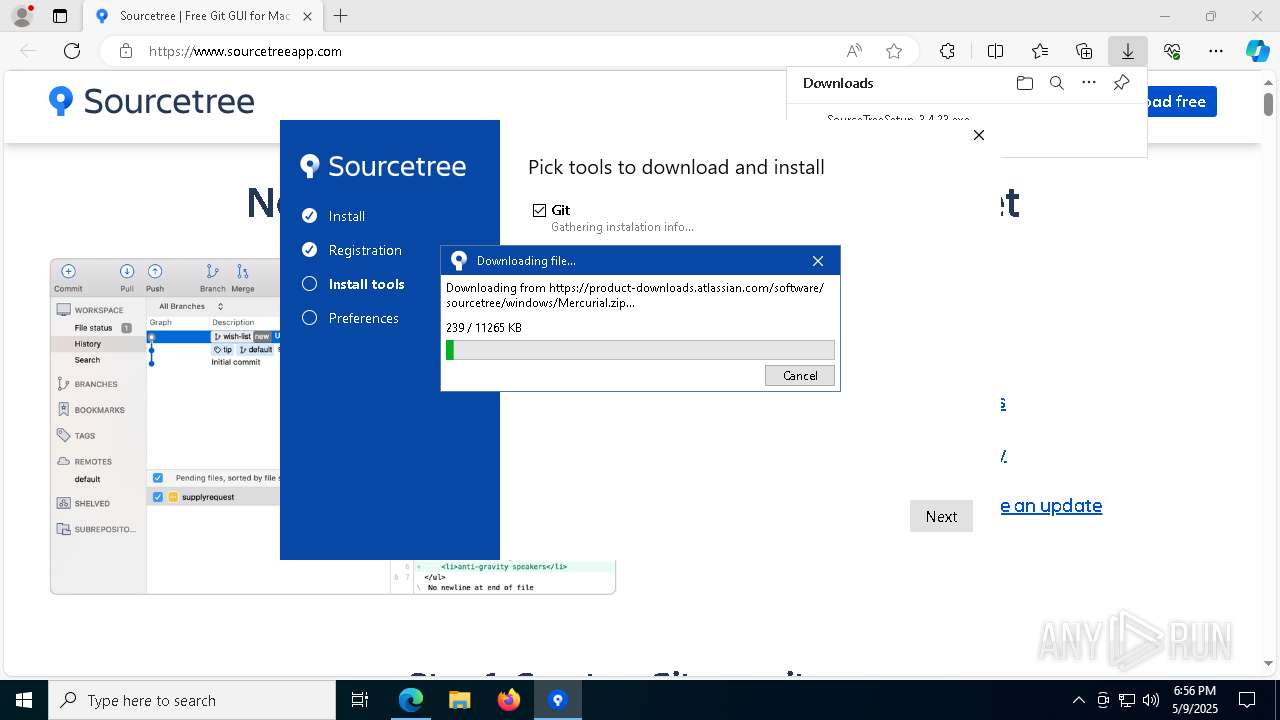Image resolution: width=1280 pixels, height=720 pixels.
Task: Select the Preferences step circle
Action: pyautogui.click(x=309, y=318)
